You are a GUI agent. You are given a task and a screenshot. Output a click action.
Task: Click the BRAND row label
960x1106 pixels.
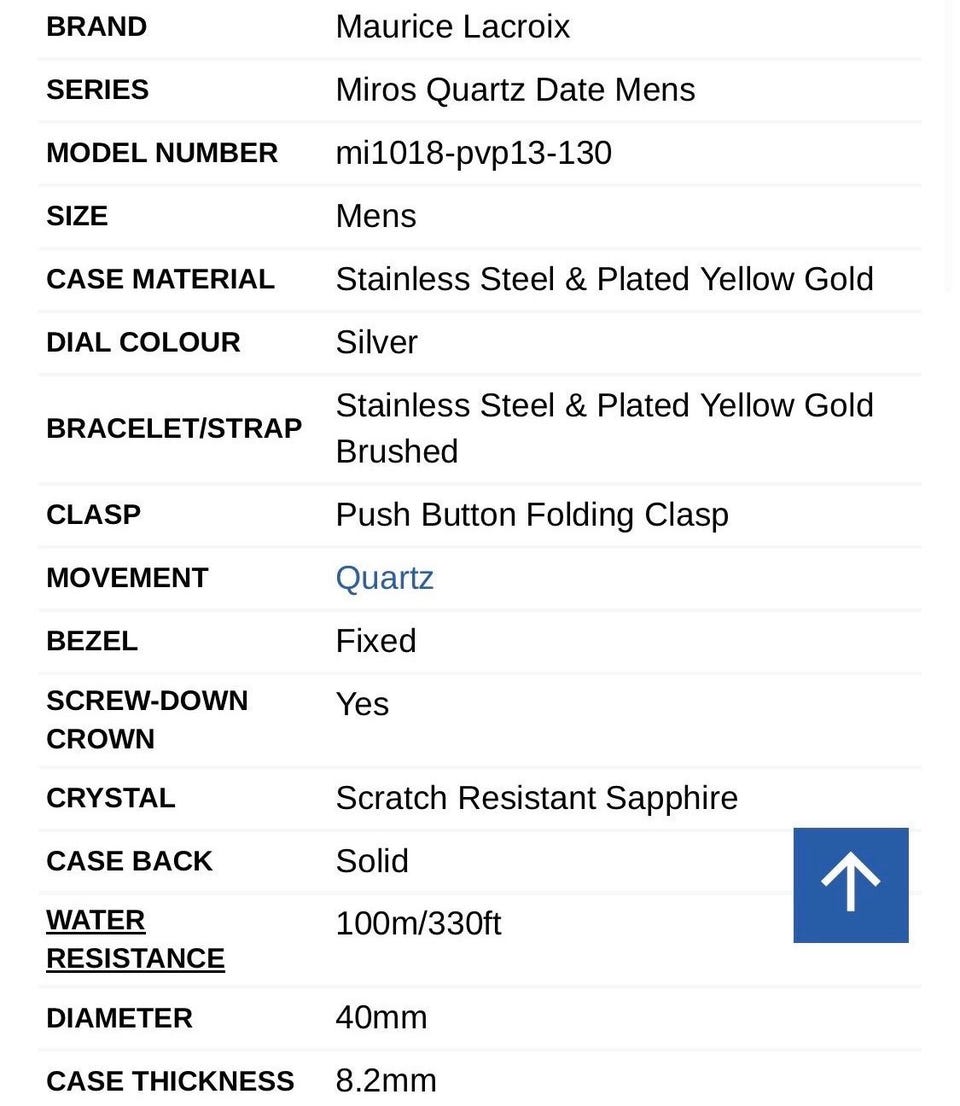[x=96, y=26]
